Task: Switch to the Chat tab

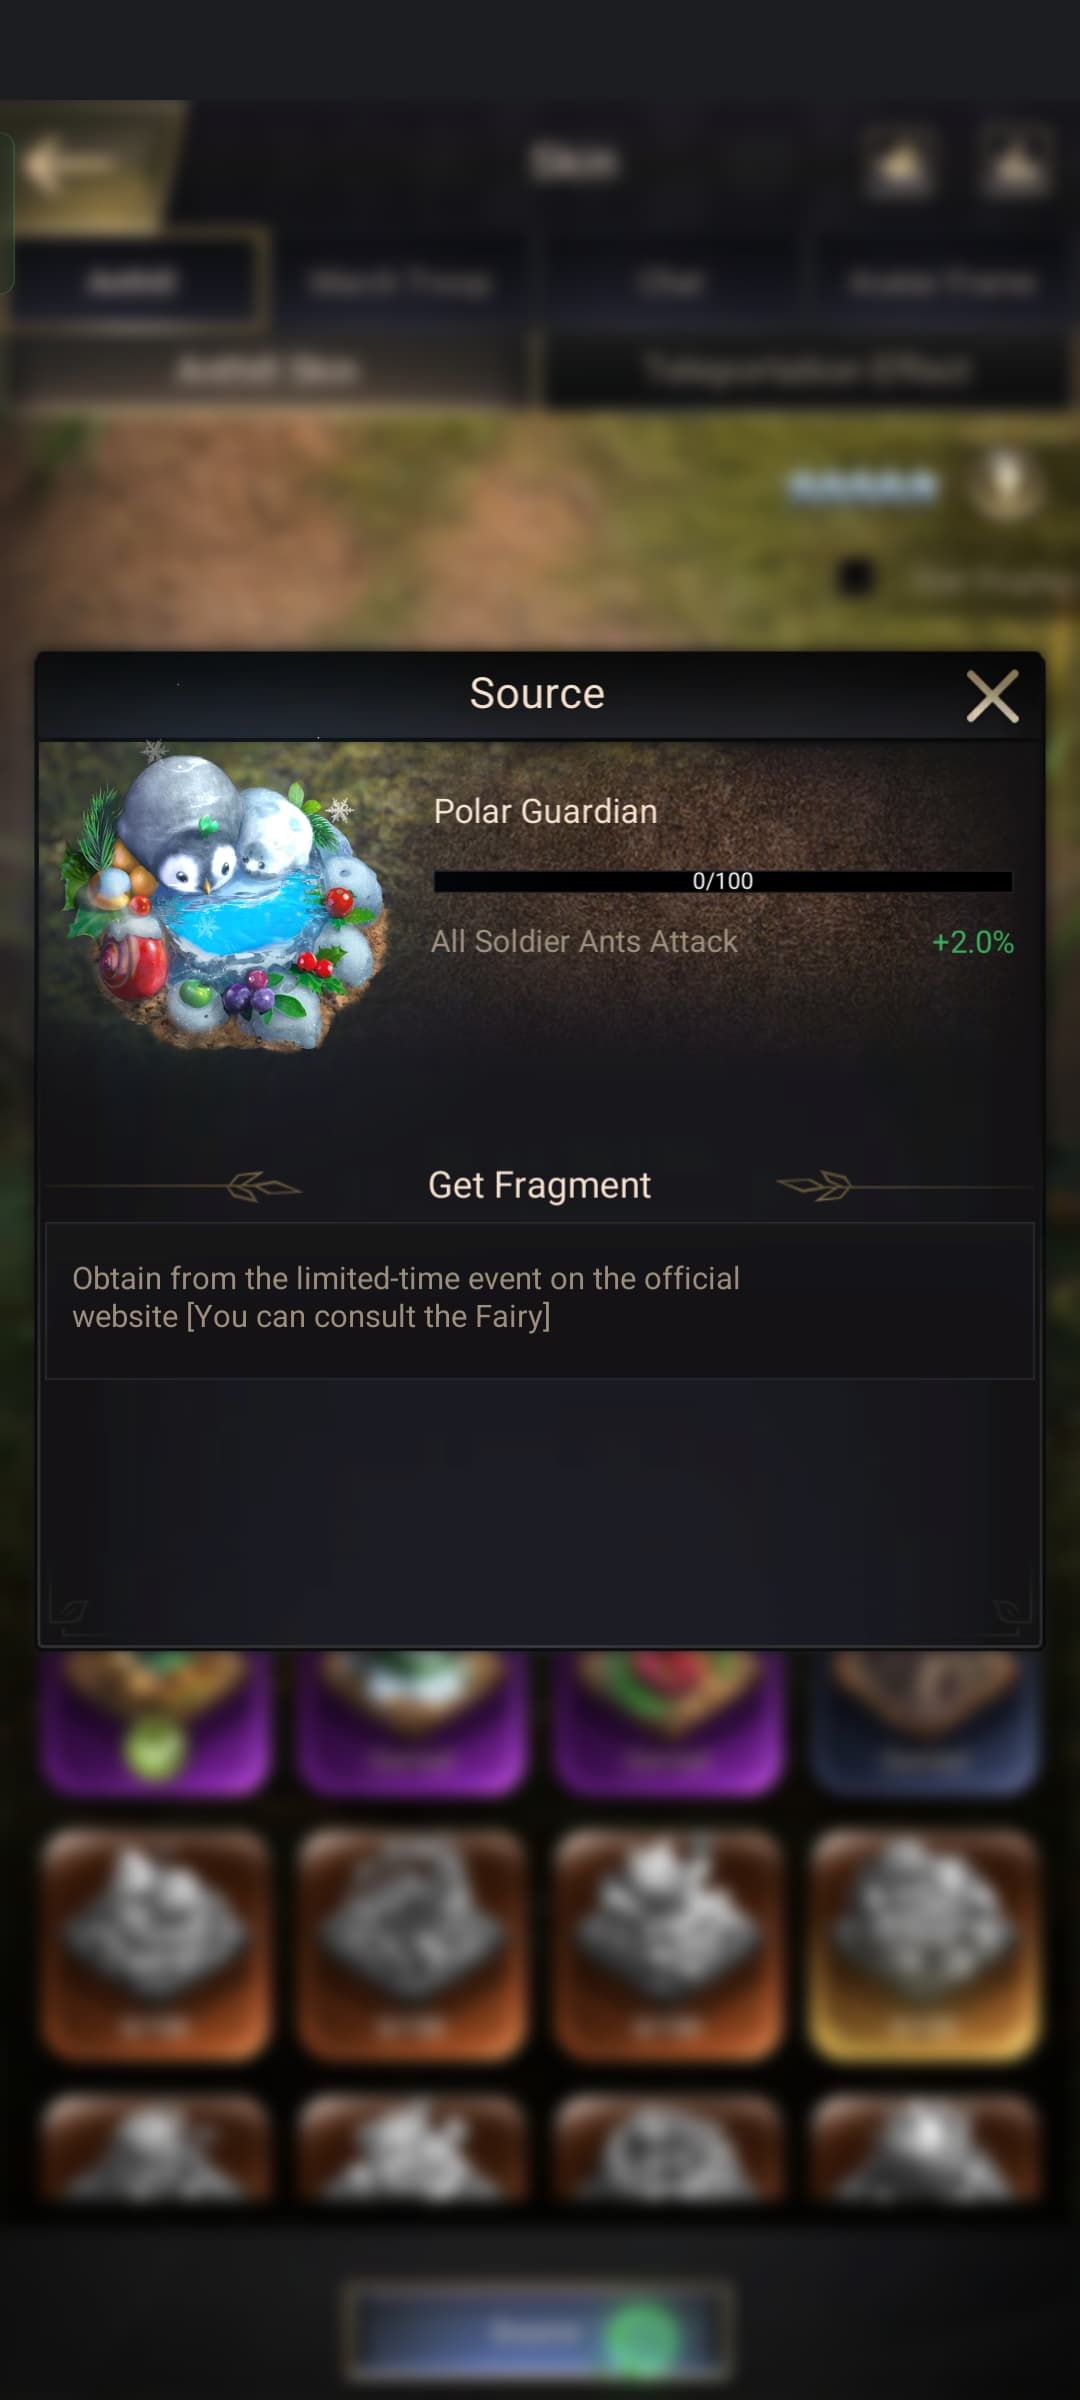Action: pos(669,283)
